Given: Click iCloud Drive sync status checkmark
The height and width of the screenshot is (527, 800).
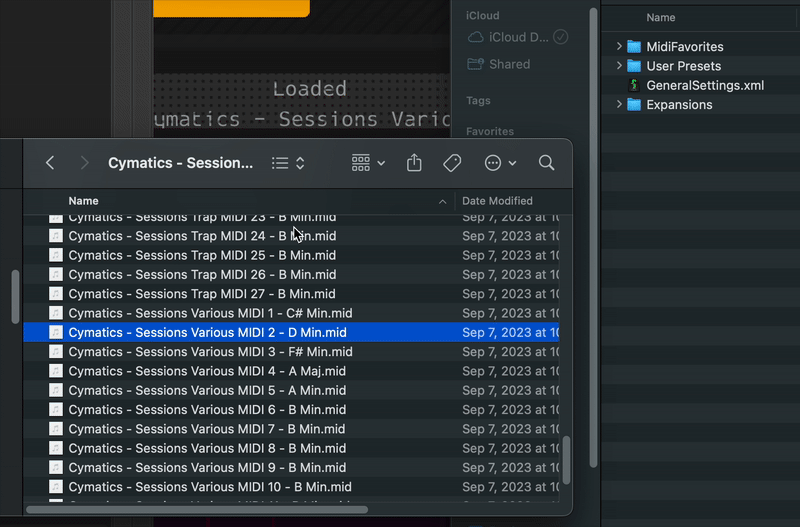Looking at the screenshot, I should (x=561, y=37).
